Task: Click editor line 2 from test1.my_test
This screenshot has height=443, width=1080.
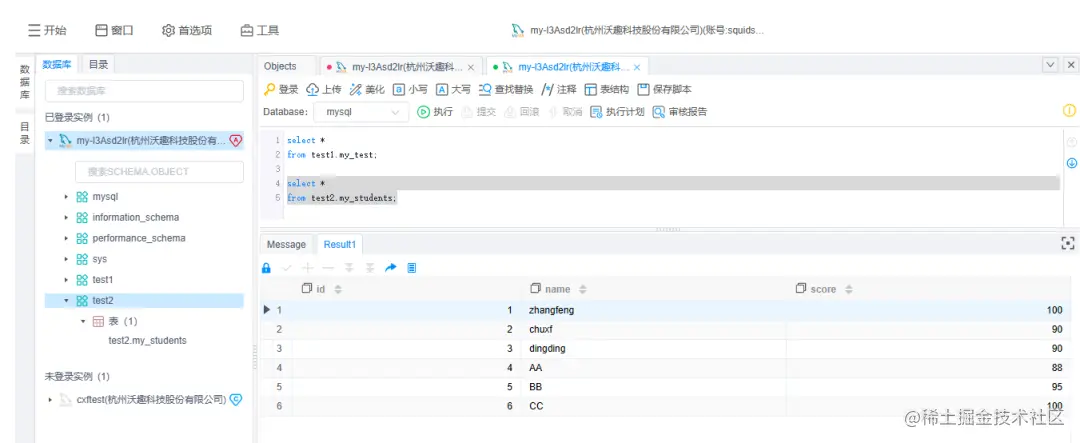Action: [x=332, y=155]
